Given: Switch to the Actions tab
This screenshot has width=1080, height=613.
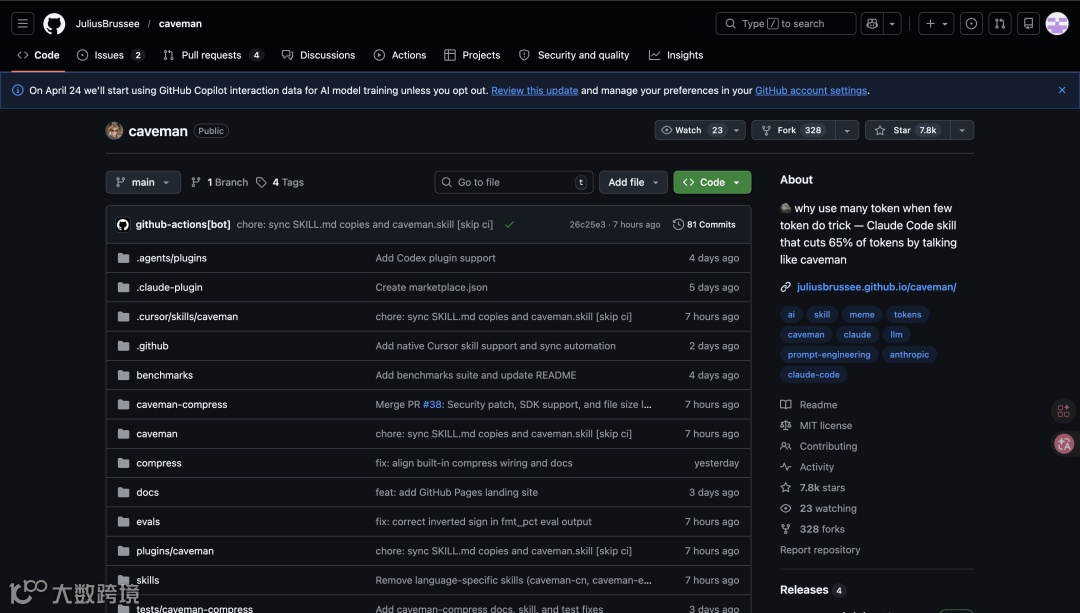Looking at the screenshot, I should click(x=400, y=55).
